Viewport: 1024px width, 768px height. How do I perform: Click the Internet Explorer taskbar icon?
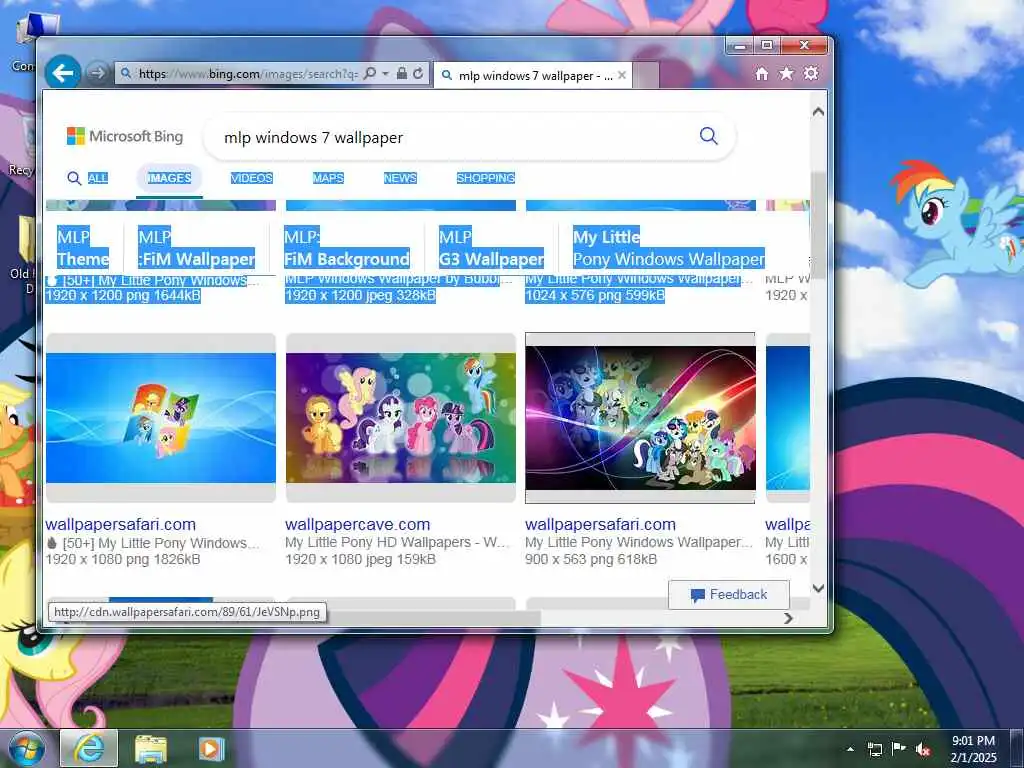[x=89, y=748]
